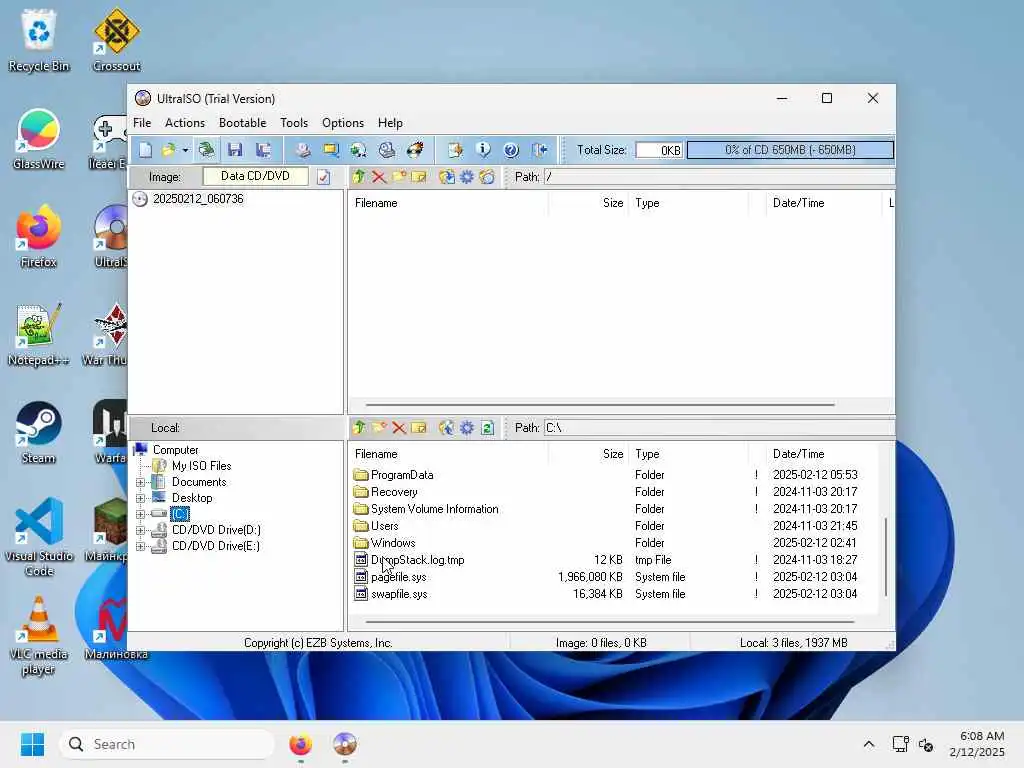This screenshot has height=768, width=1024.
Task: Select the 20250212_060736 image tree item
Action: (198, 199)
